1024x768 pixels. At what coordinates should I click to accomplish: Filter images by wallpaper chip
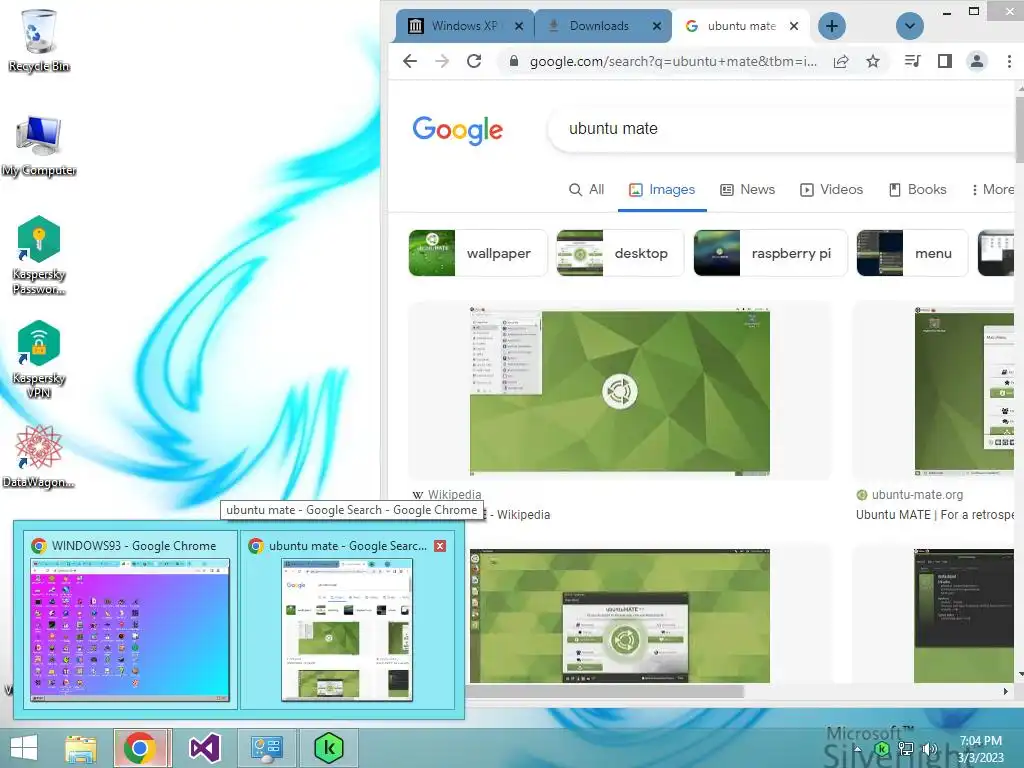point(477,253)
